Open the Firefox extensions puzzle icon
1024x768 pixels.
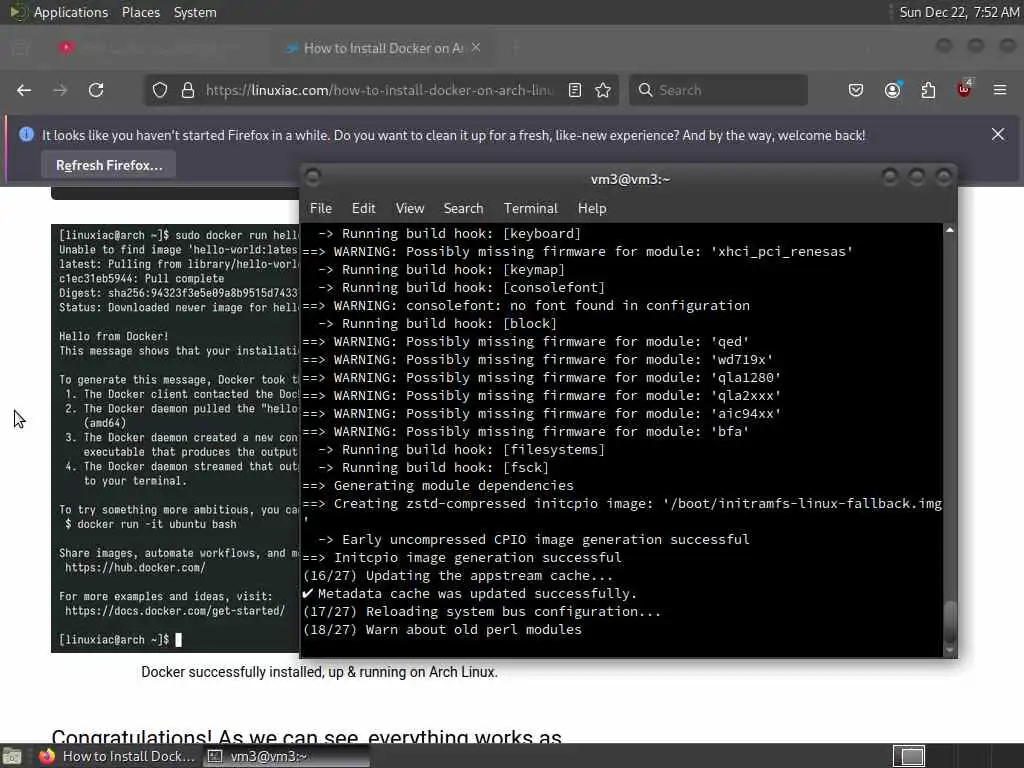pyautogui.click(x=928, y=90)
